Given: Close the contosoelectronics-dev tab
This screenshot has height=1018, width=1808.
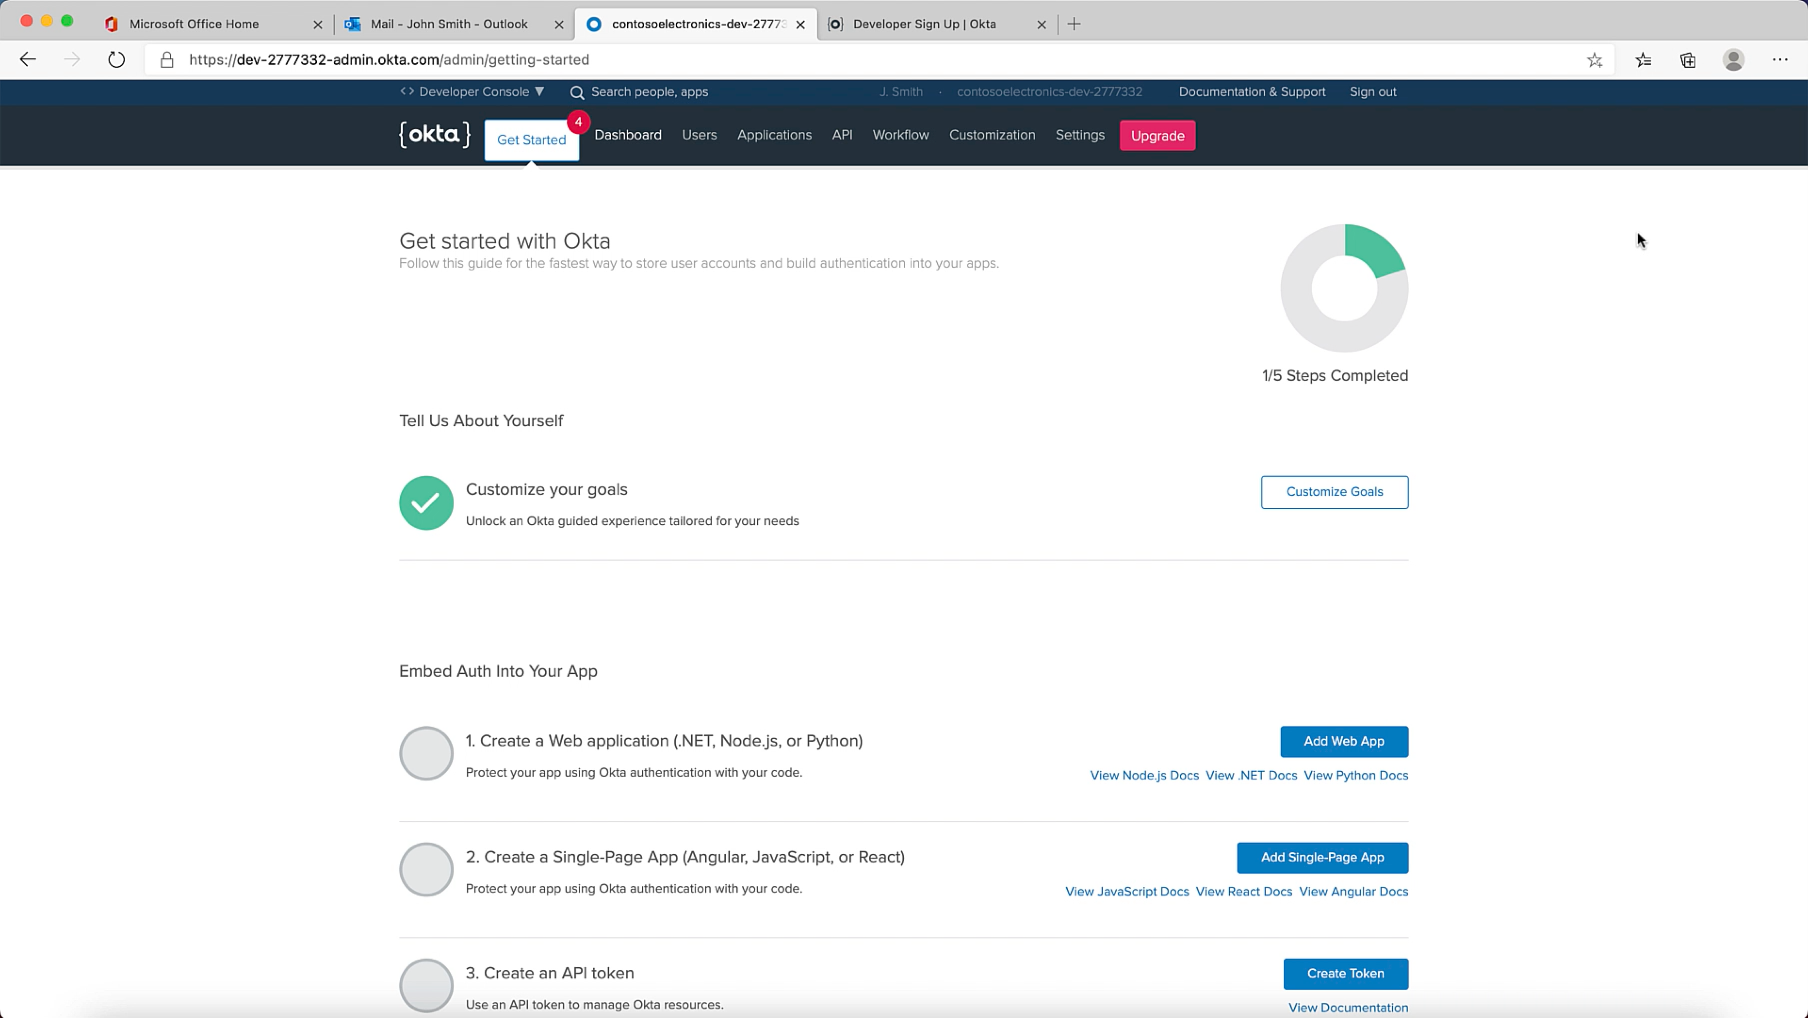Looking at the screenshot, I should [800, 24].
